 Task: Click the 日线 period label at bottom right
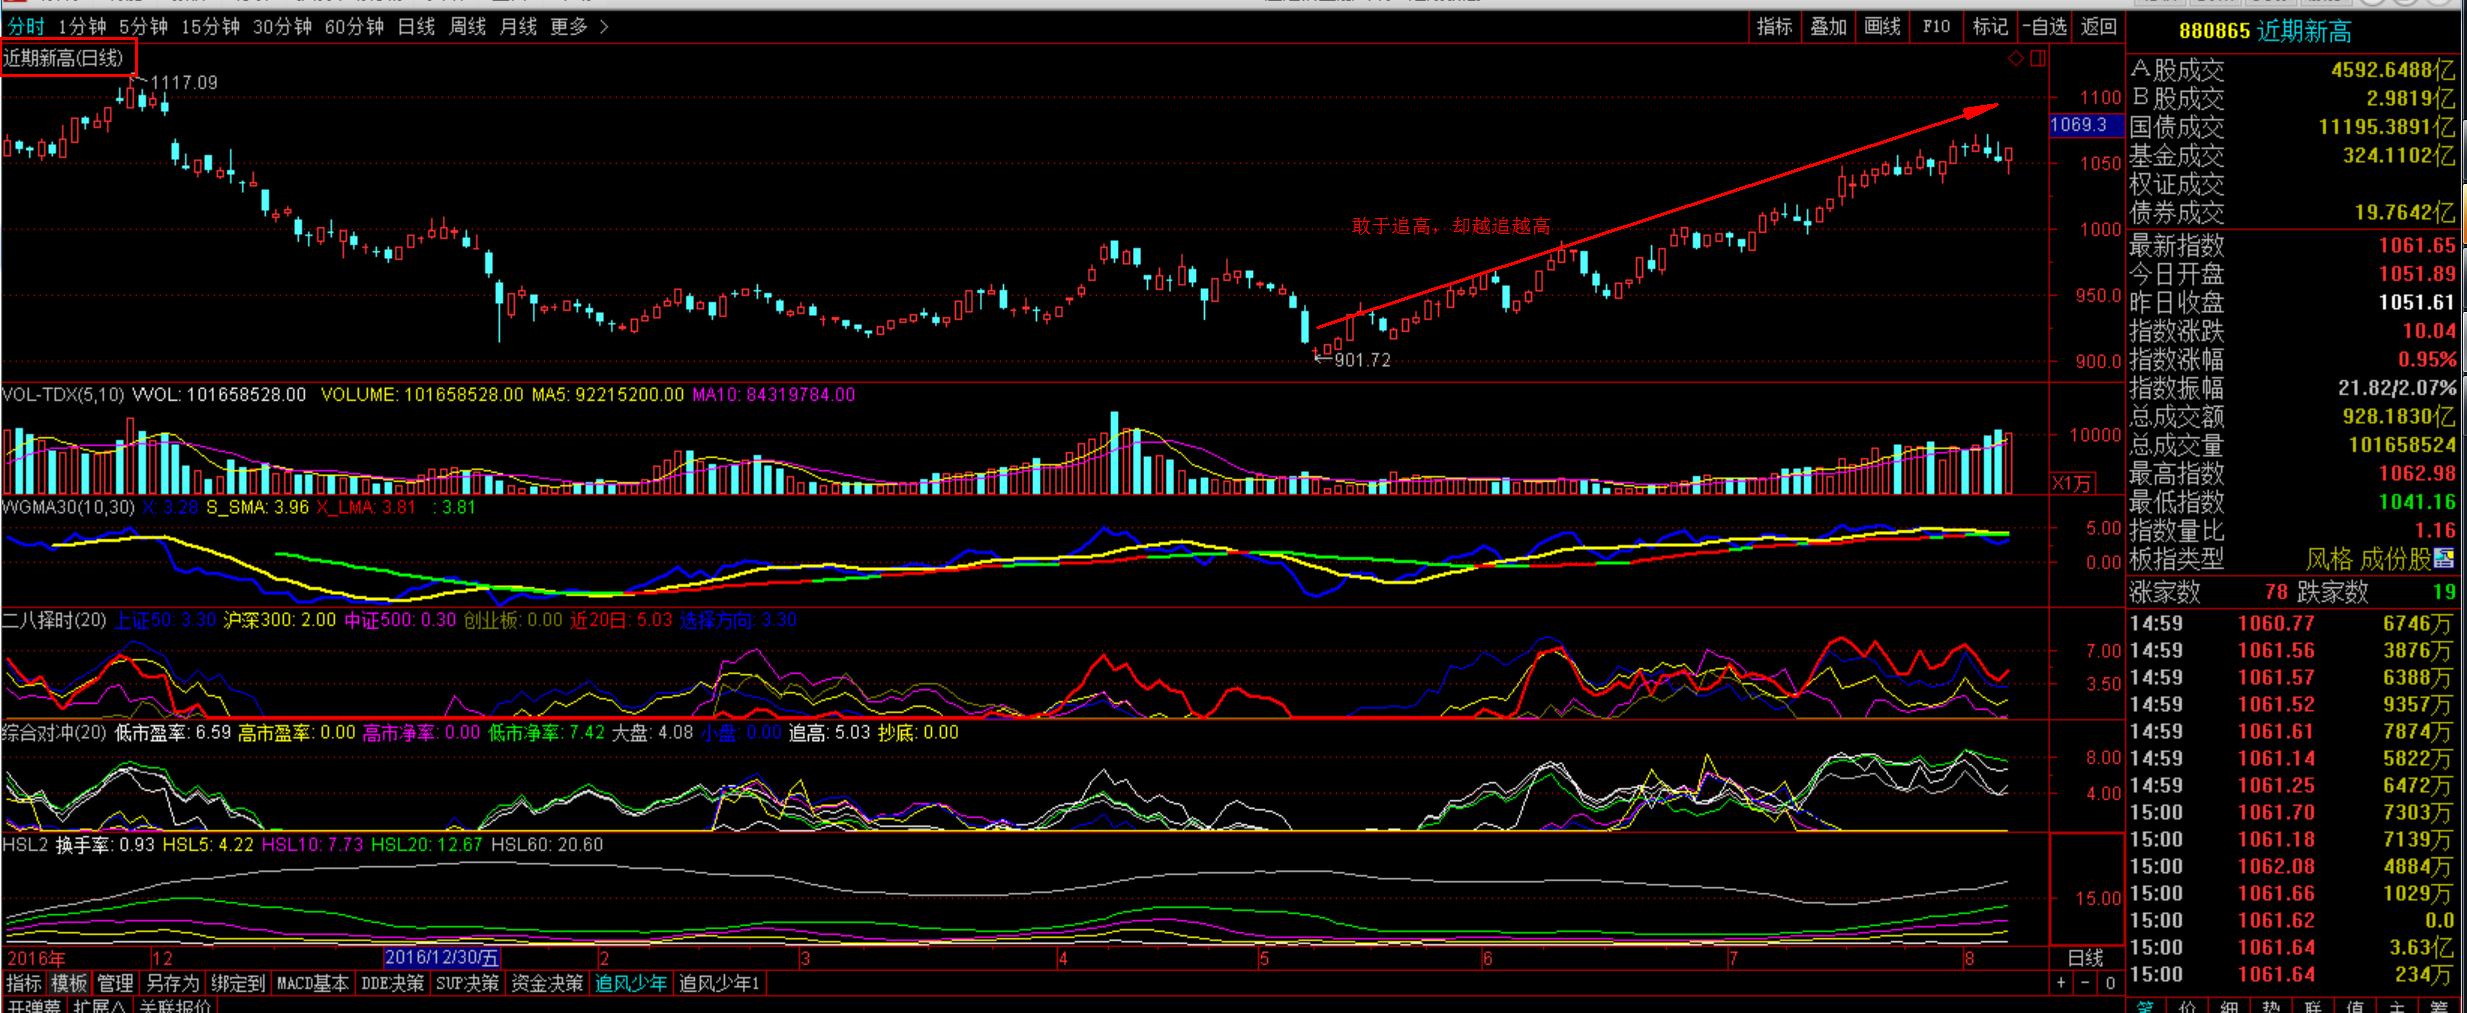(x=2085, y=958)
